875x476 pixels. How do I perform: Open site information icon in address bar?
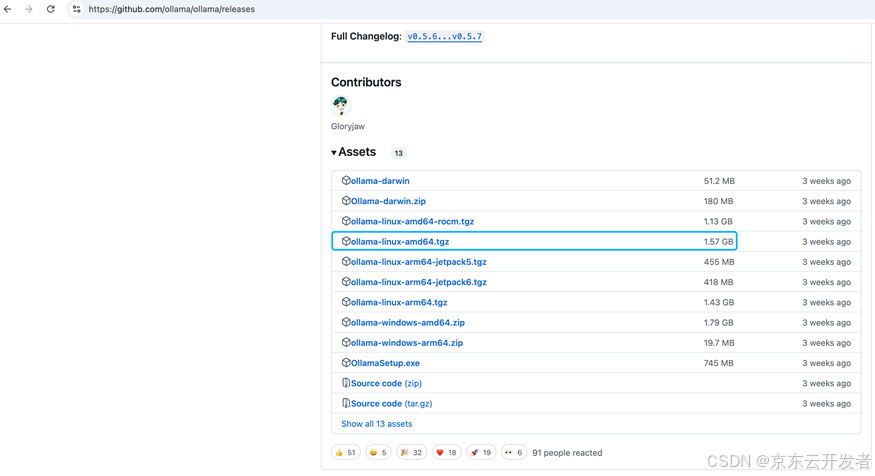[76, 9]
